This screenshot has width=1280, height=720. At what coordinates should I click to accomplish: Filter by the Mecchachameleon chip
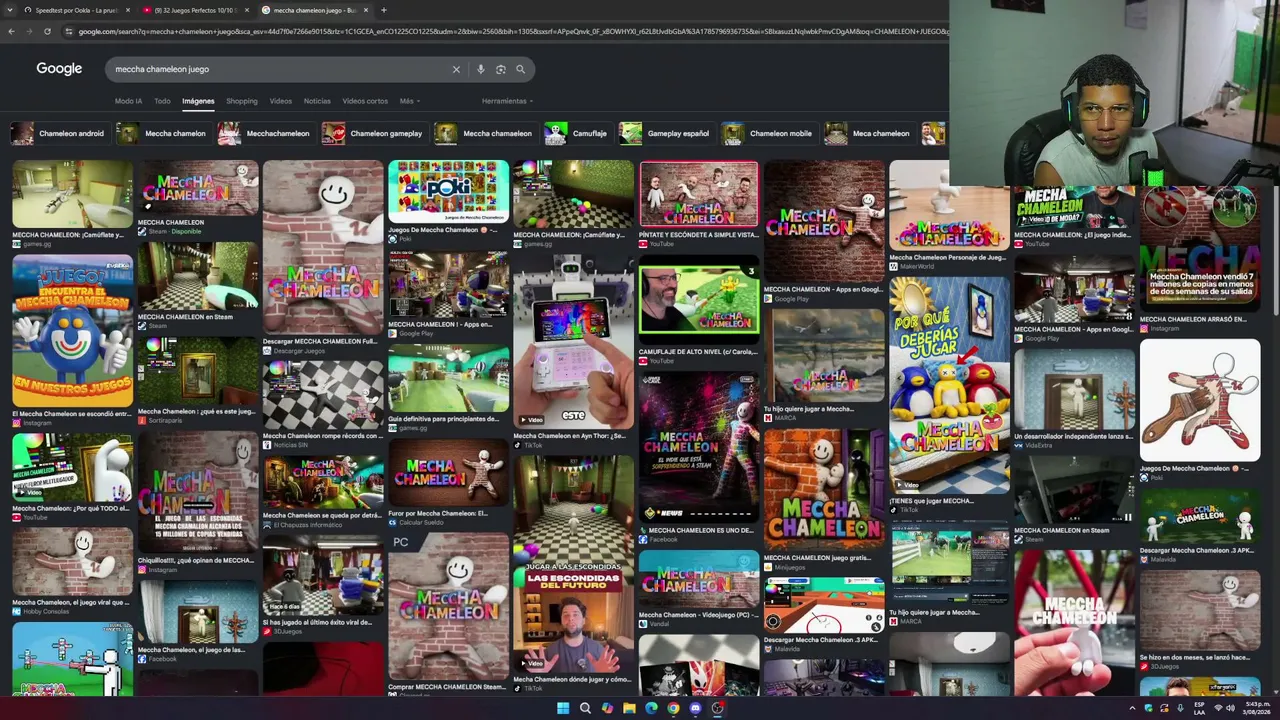pyautogui.click(x=266, y=133)
